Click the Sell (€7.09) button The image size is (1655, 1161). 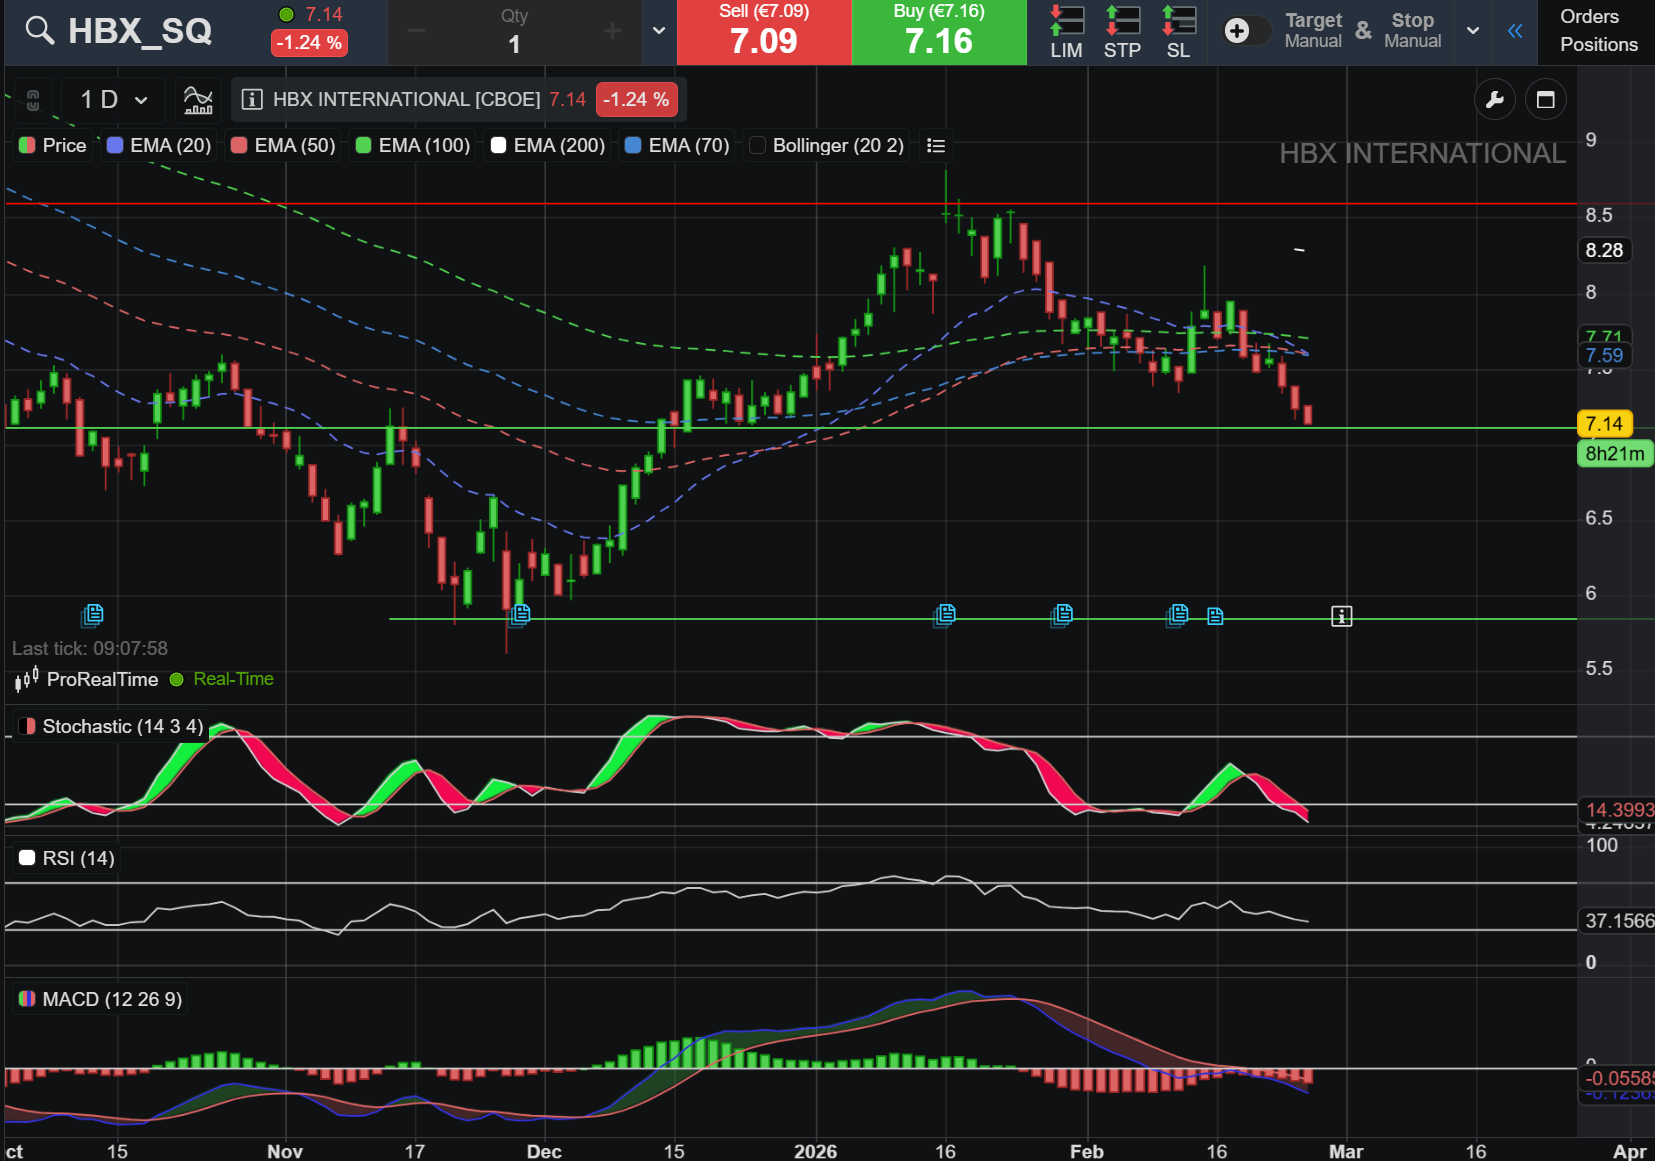click(x=763, y=32)
